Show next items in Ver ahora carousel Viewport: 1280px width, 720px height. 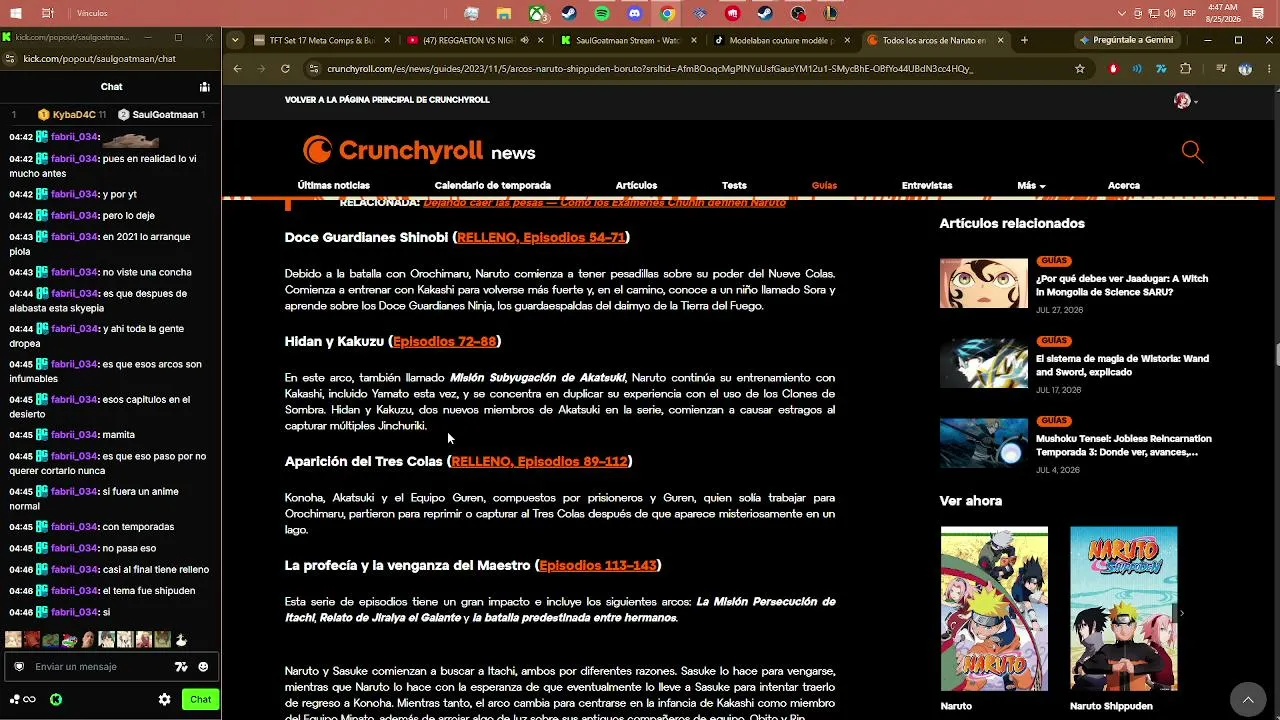[x=1181, y=613]
